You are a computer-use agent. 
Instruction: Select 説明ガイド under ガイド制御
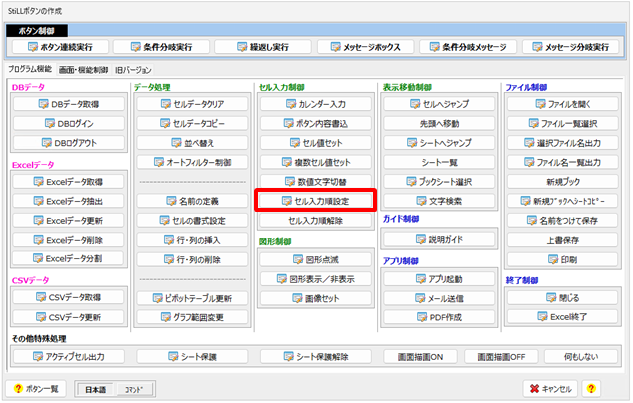tap(439, 240)
